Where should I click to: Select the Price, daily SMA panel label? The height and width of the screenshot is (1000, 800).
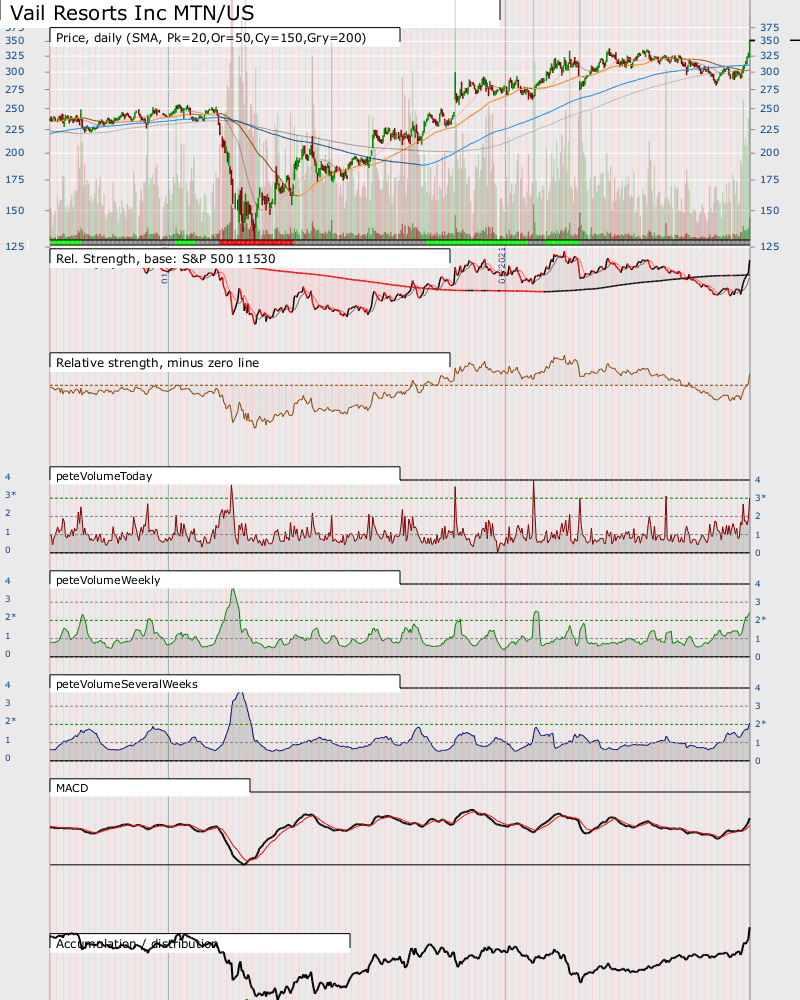(x=211, y=38)
